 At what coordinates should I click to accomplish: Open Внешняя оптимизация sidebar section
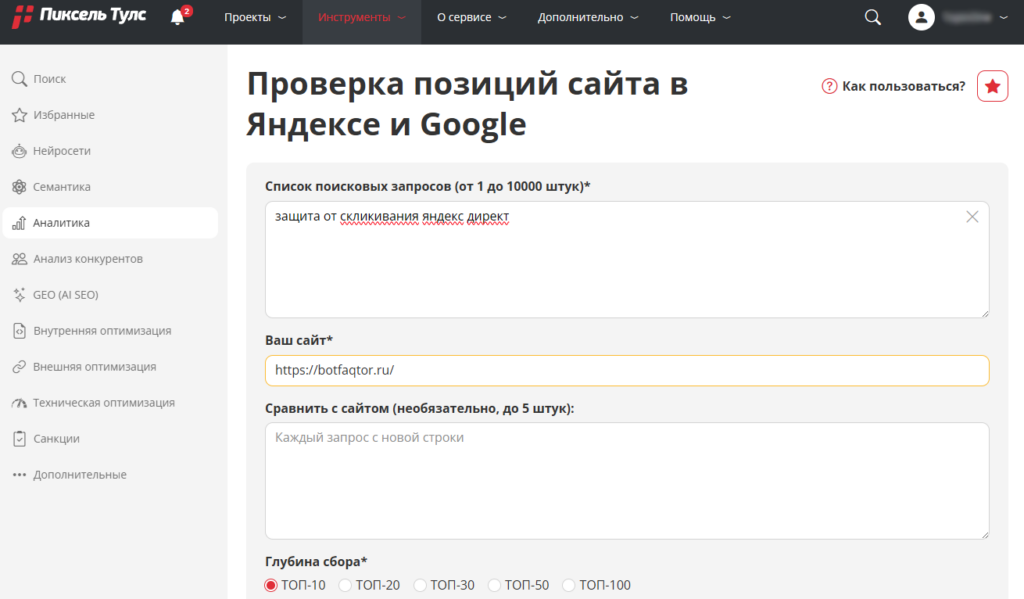pos(95,366)
